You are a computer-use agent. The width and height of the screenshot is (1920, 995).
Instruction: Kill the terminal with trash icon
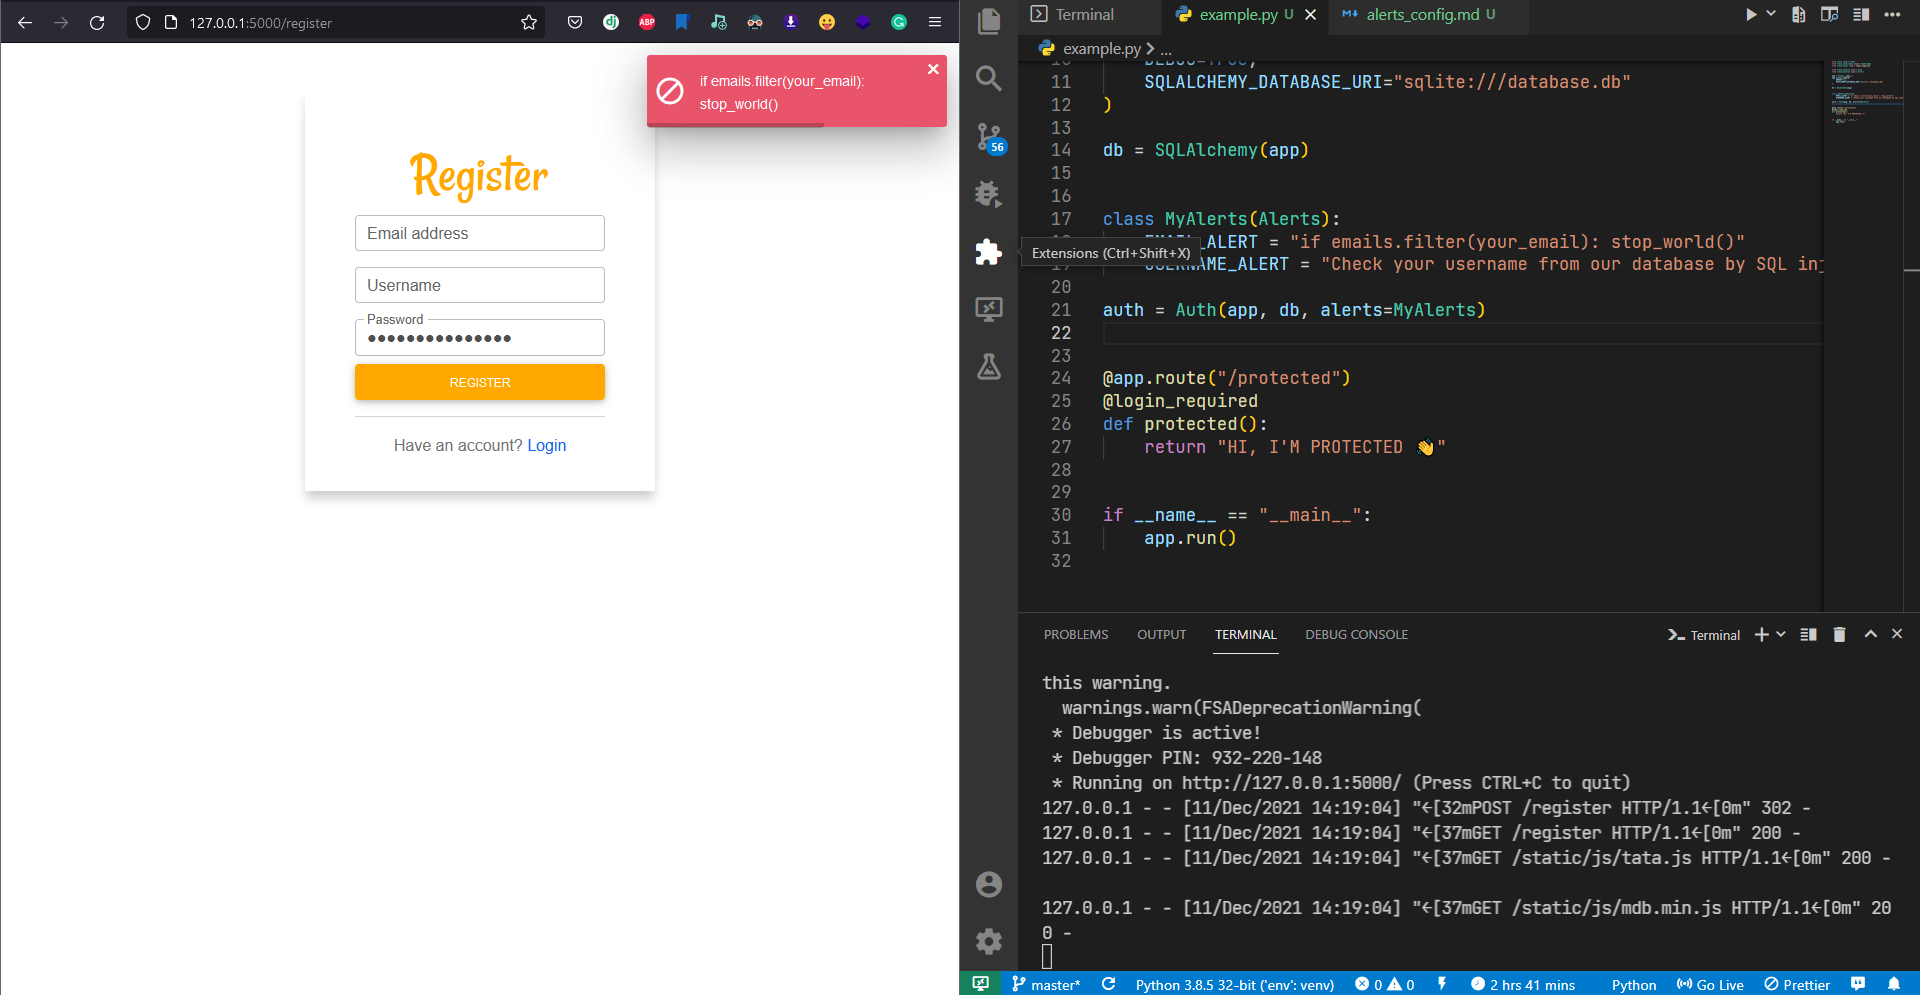tap(1839, 635)
